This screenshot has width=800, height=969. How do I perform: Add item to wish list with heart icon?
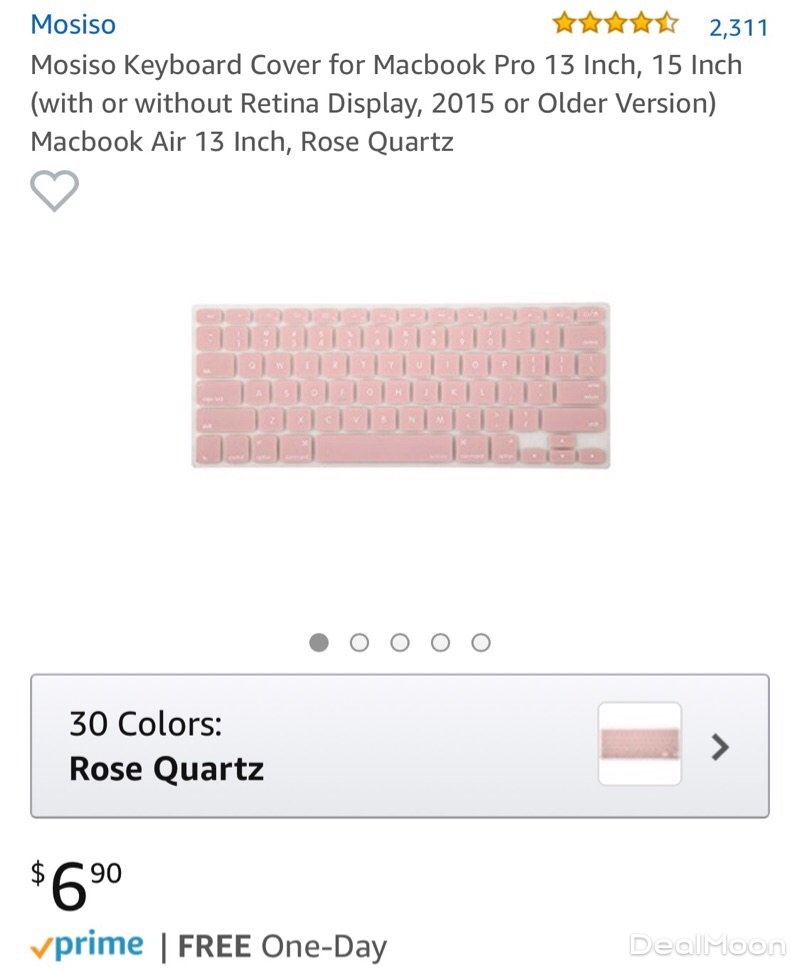tap(54, 191)
